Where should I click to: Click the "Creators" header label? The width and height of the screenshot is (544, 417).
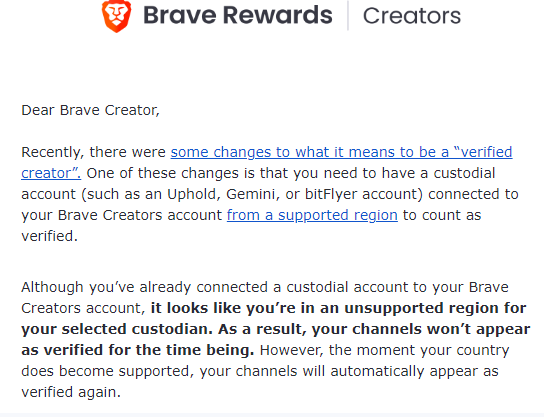[412, 16]
